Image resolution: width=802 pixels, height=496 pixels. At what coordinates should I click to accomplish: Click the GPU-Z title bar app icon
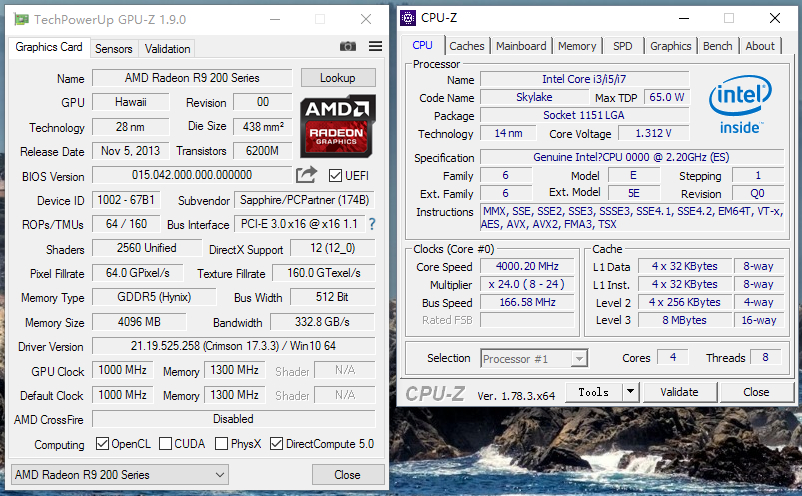(x=21, y=19)
